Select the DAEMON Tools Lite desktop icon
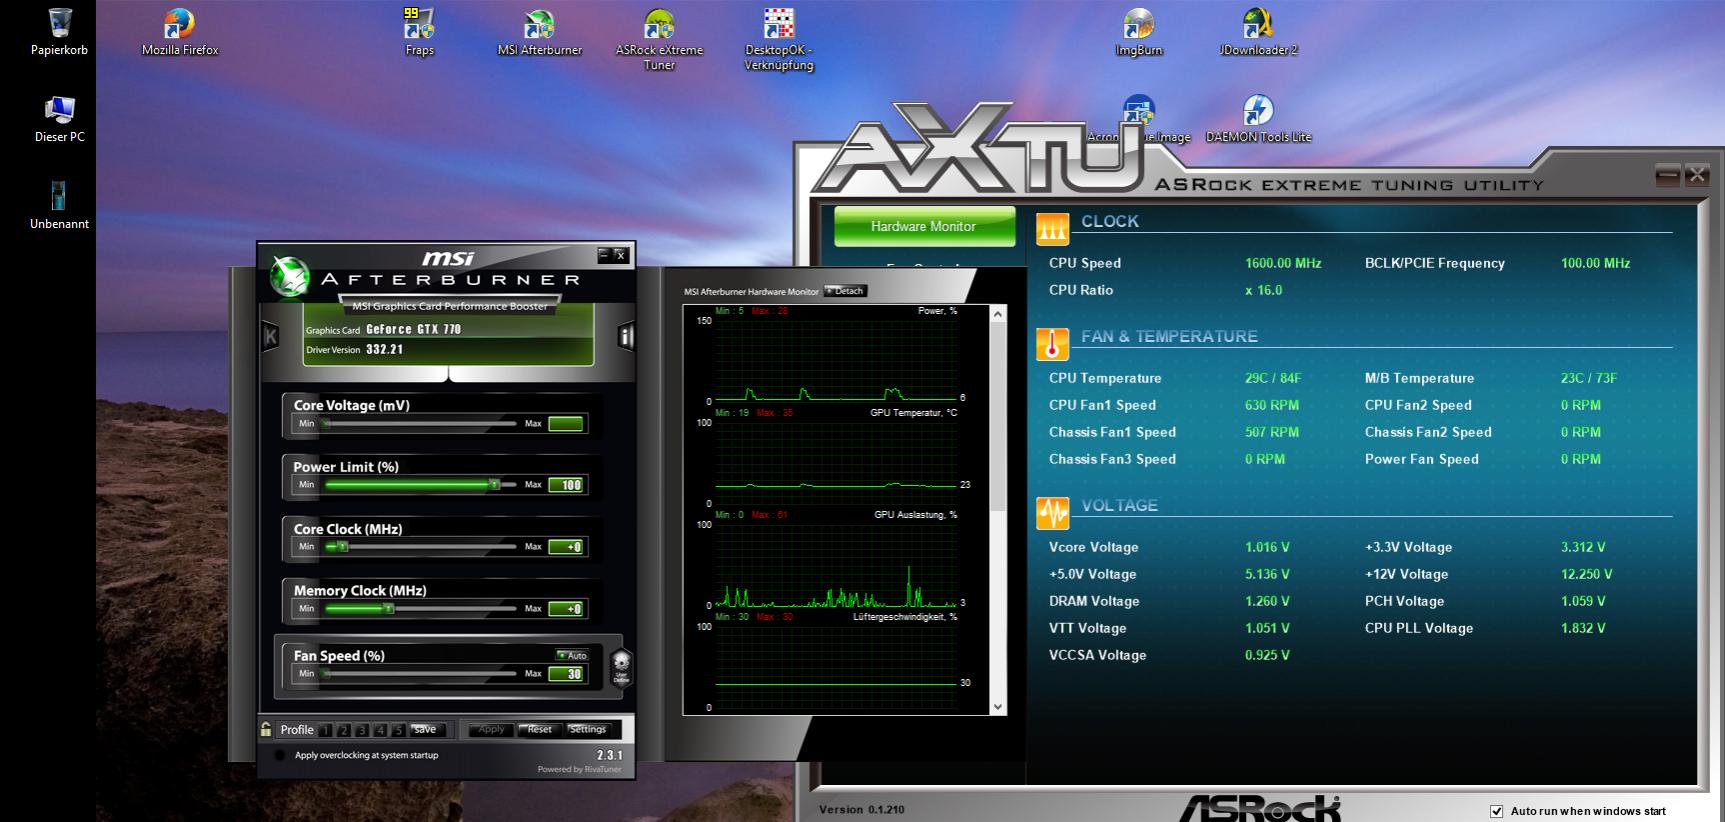The width and height of the screenshot is (1725, 822). (x=1258, y=118)
